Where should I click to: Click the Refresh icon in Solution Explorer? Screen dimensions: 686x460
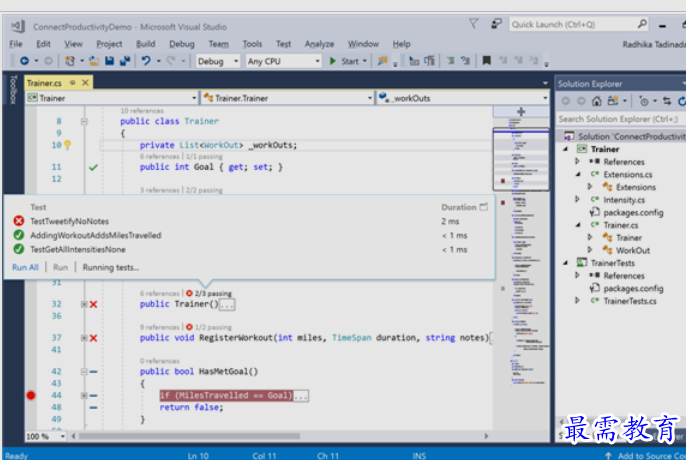click(682, 101)
